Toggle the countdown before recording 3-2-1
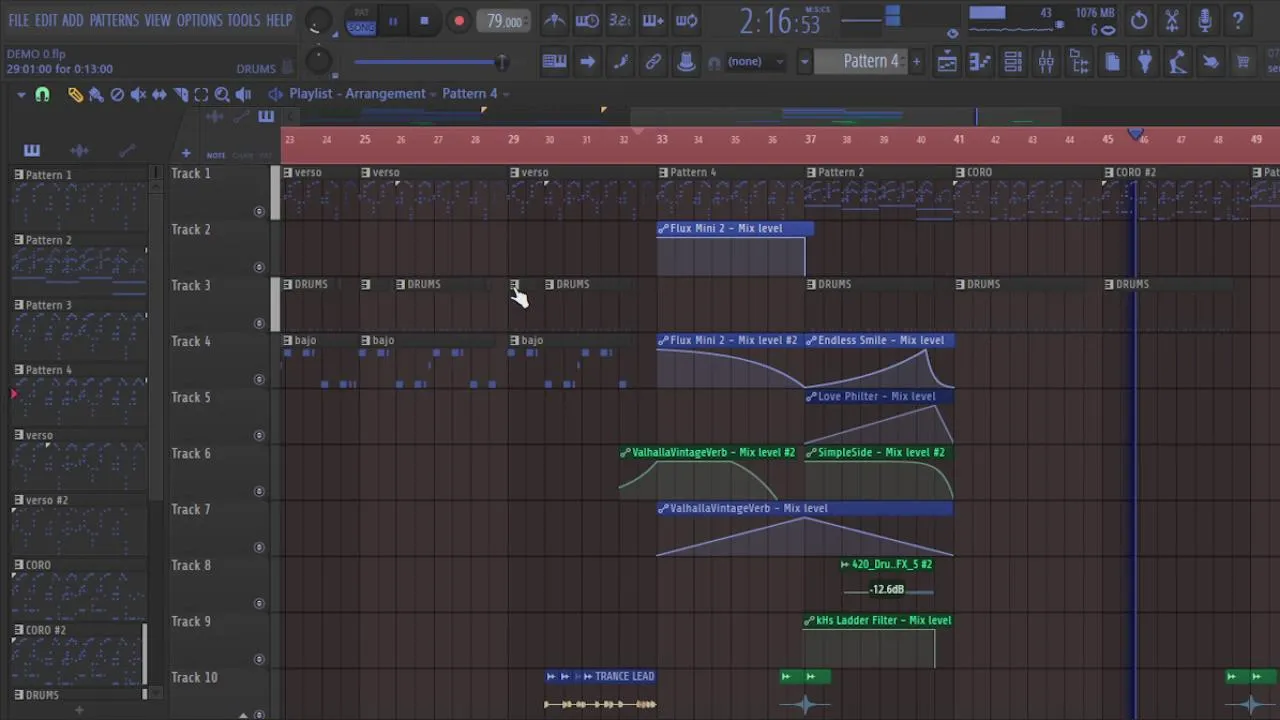Image resolution: width=1280 pixels, height=720 pixels. (620, 20)
